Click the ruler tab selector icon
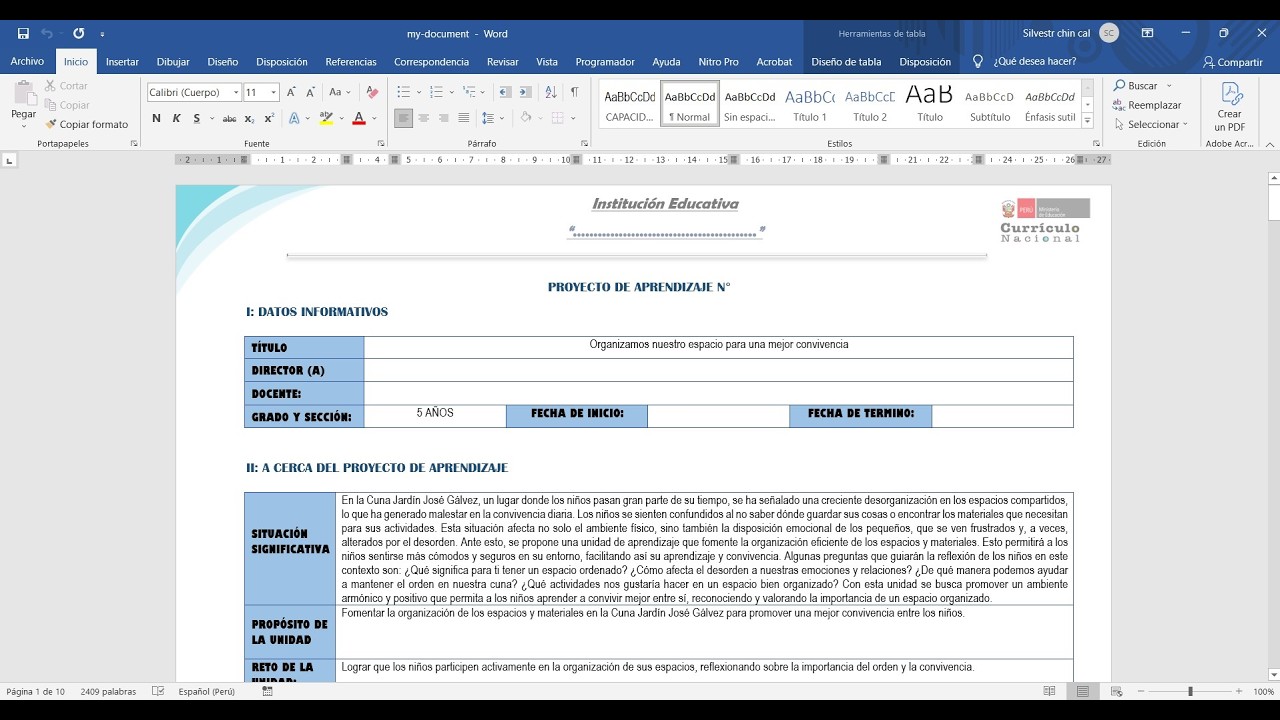Viewport: 1280px width, 720px height. 10,160
